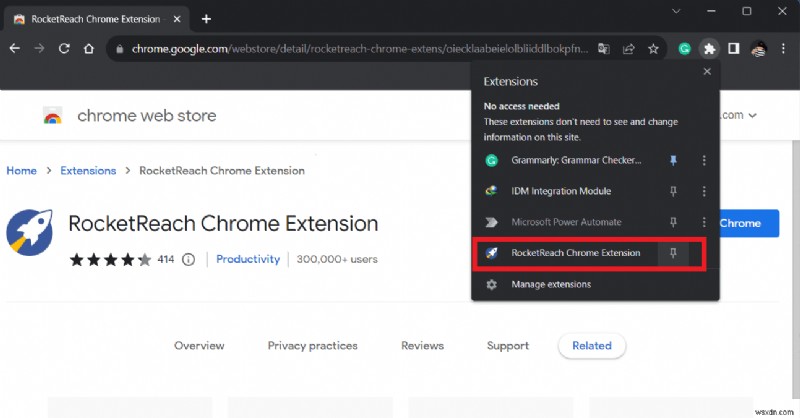The image size is (800, 418).
Task: Click the Extensions puzzle piece icon
Action: click(x=709, y=48)
